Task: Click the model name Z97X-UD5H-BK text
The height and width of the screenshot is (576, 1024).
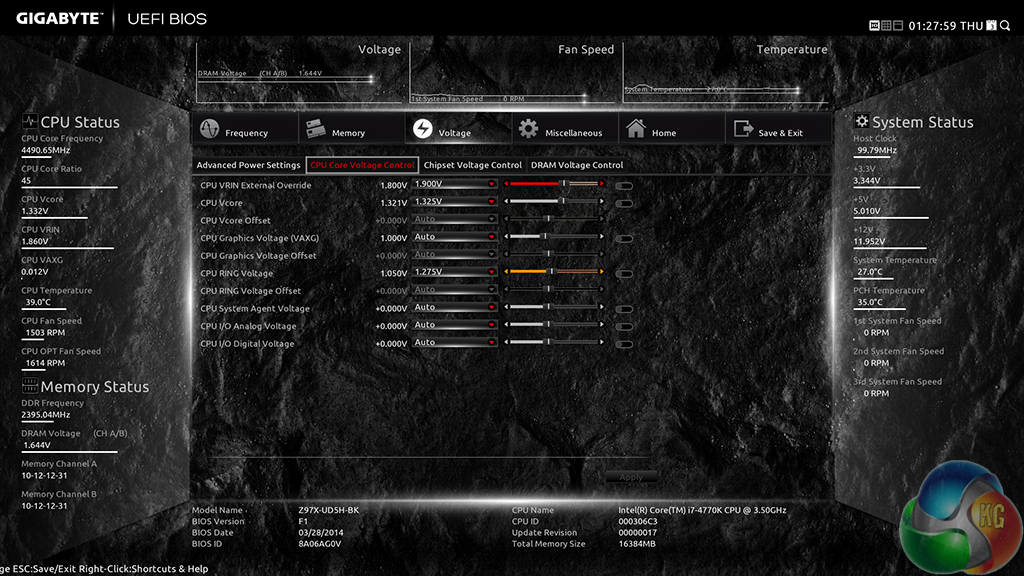Action: click(329, 510)
